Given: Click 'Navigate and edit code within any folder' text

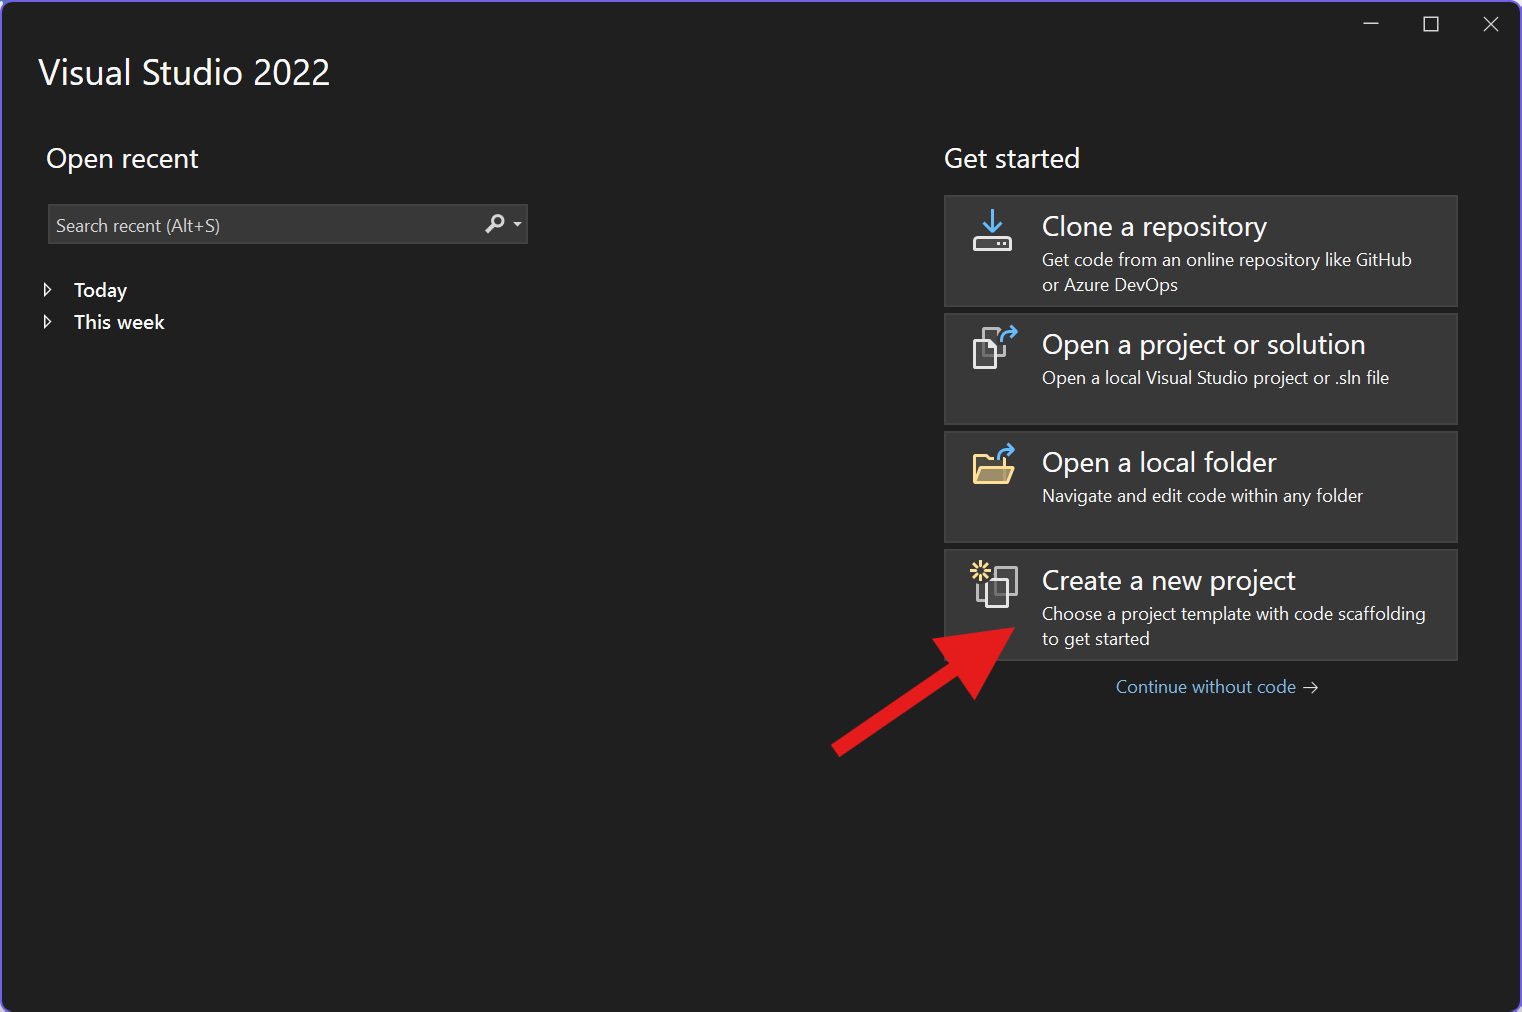Looking at the screenshot, I should [x=1202, y=496].
